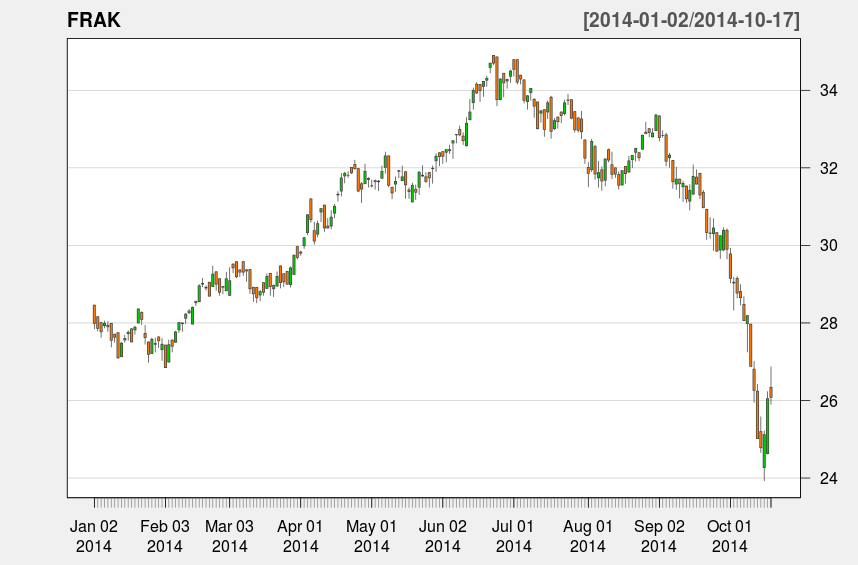858x565 pixels.
Task: Click the 30 price axis label
Action: tap(828, 246)
